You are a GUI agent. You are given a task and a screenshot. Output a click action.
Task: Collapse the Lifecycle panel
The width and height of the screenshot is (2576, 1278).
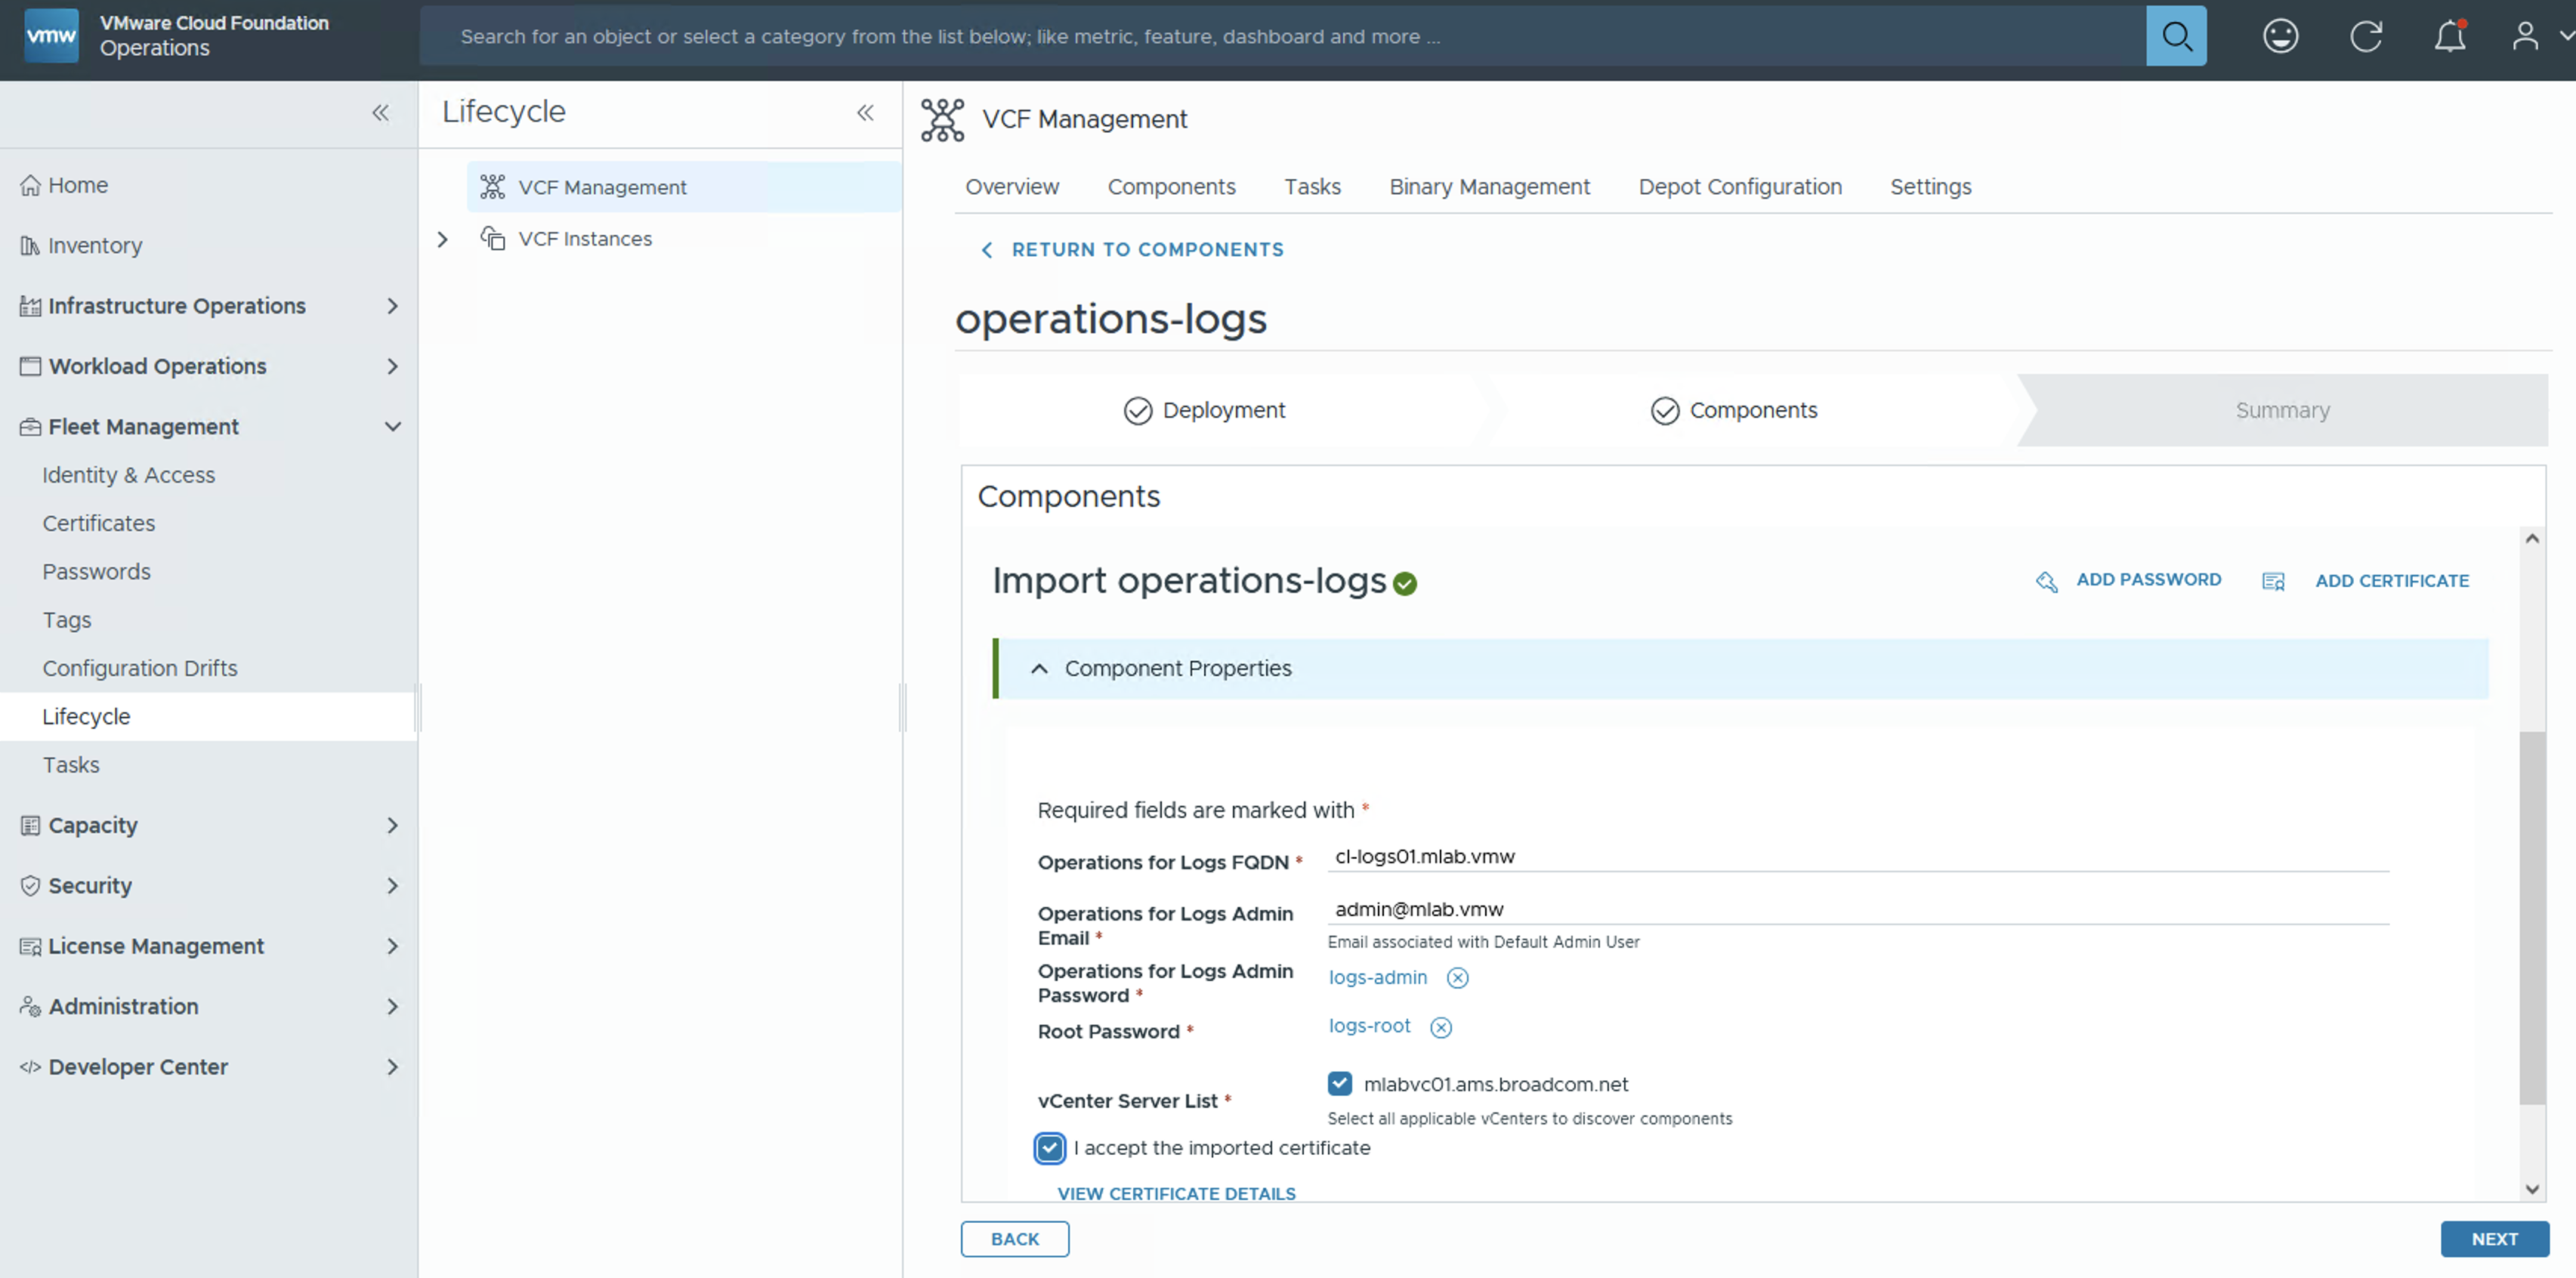click(x=865, y=113)
